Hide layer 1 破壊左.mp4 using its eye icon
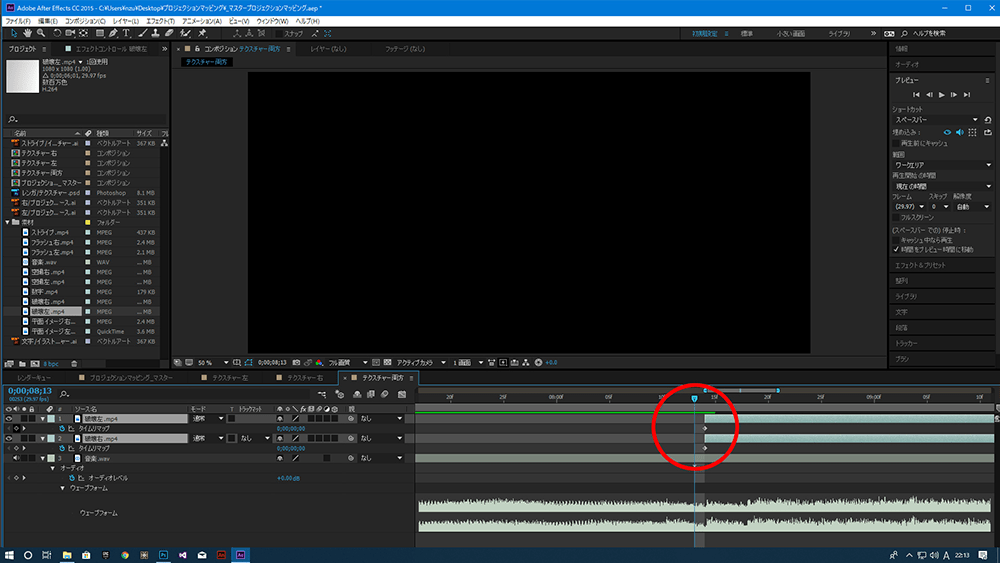 click(x=10, y=419)
